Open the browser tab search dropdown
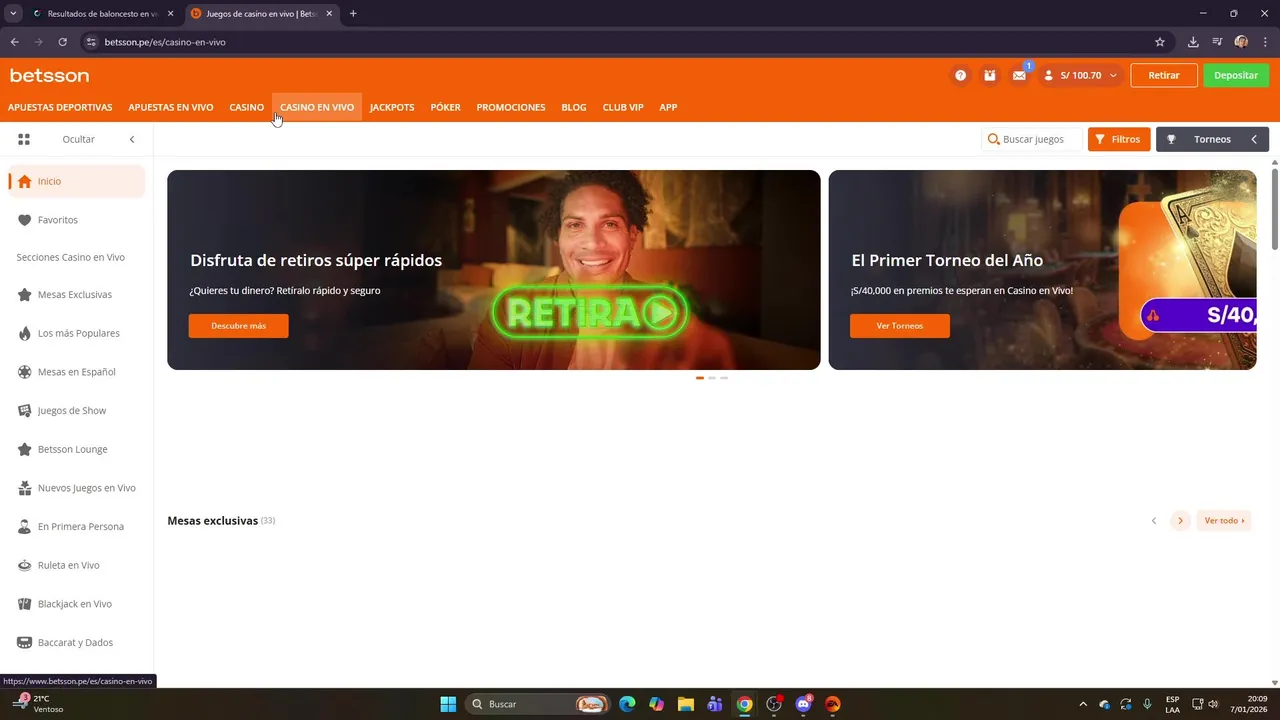 pyautogui.click(x=13, y=14)
